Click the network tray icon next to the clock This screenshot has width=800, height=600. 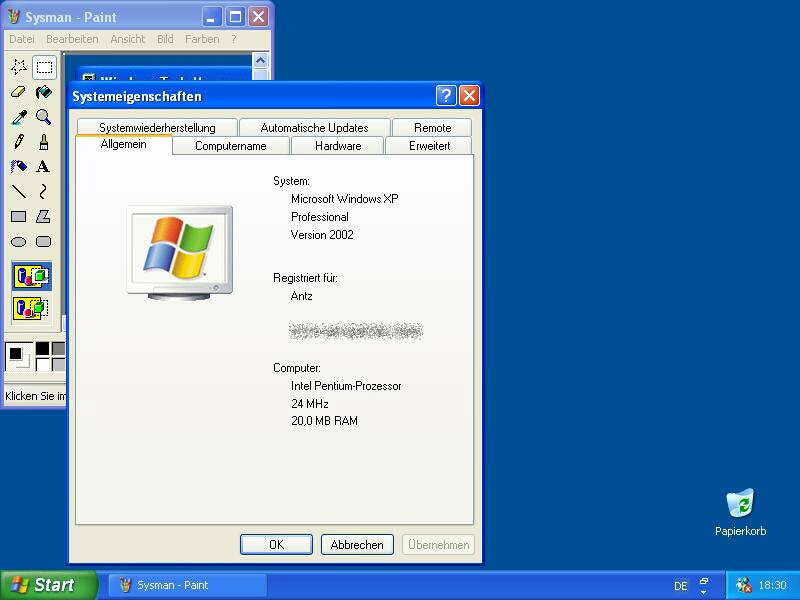[x=744, y=585]
